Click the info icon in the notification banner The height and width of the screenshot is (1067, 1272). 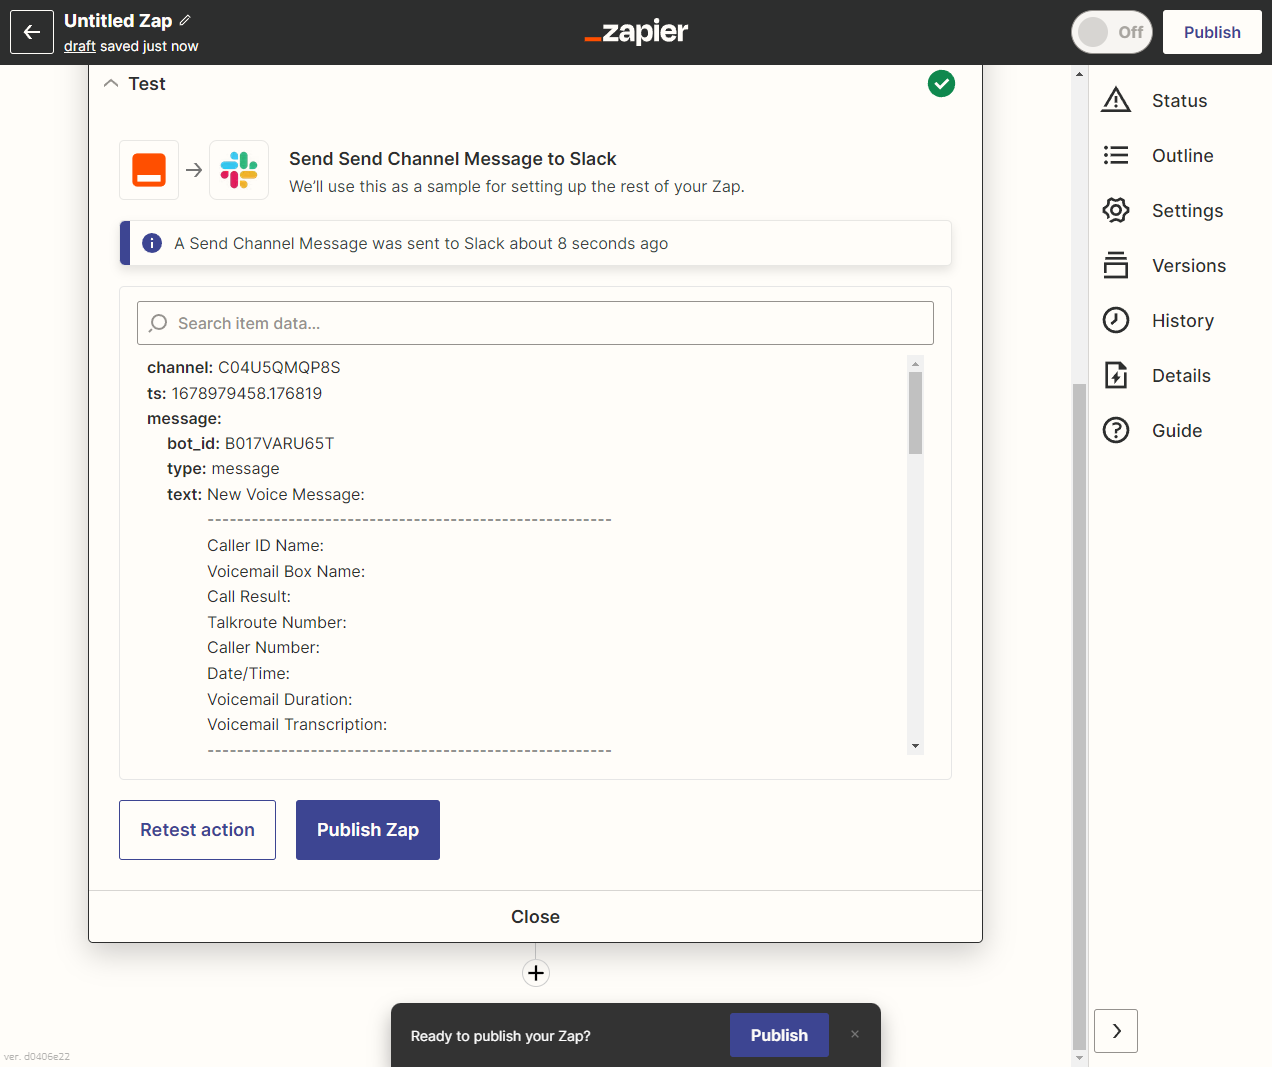pyautogui.click(x=152, y=243)
